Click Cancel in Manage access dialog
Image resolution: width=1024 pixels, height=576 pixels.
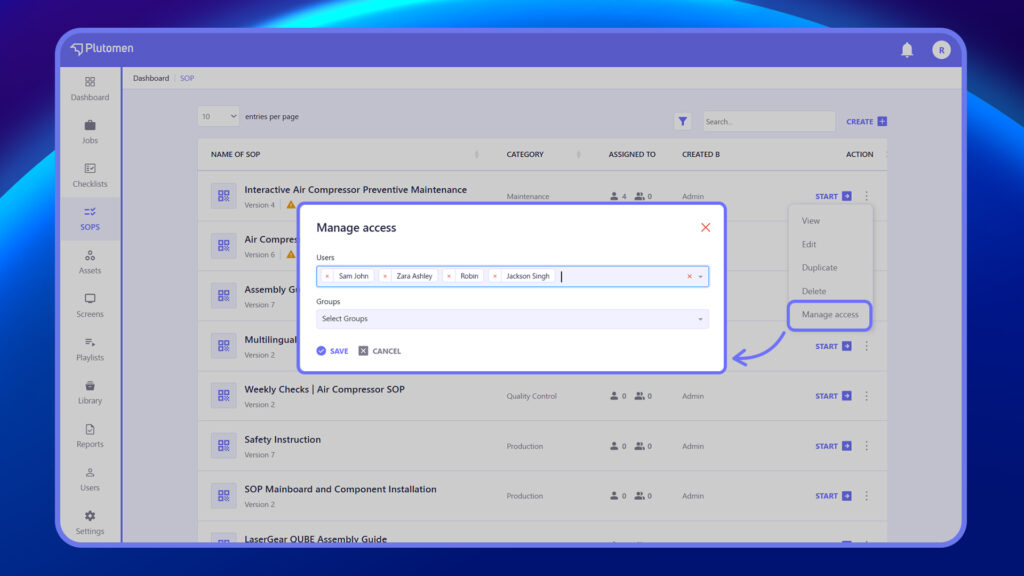(379, 351)
